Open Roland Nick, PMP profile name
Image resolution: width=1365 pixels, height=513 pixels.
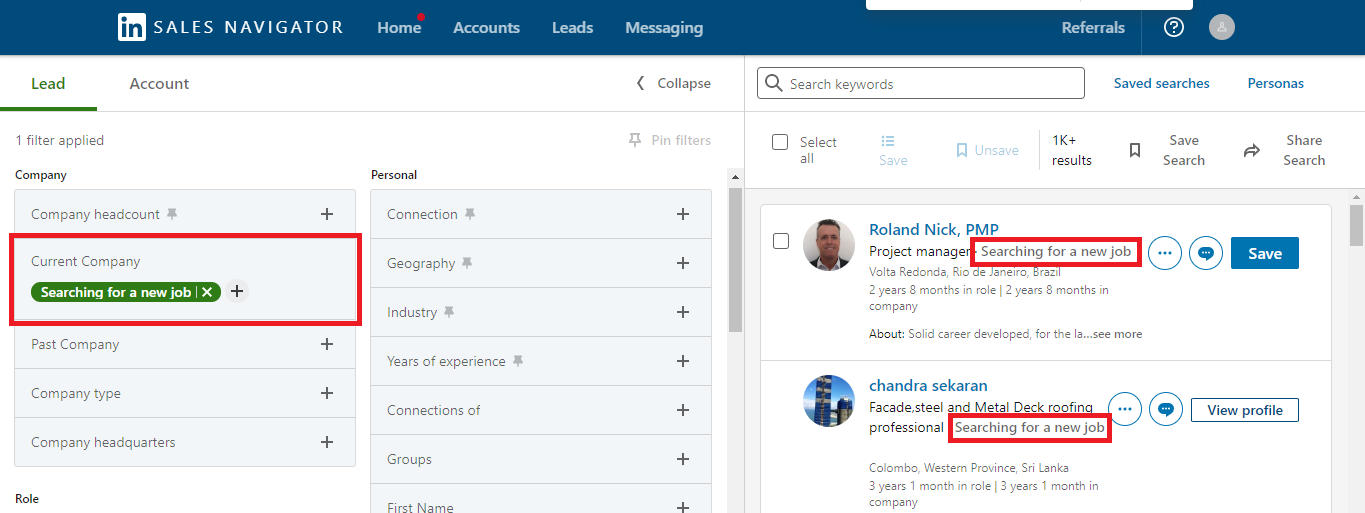(x=934, y=230)
